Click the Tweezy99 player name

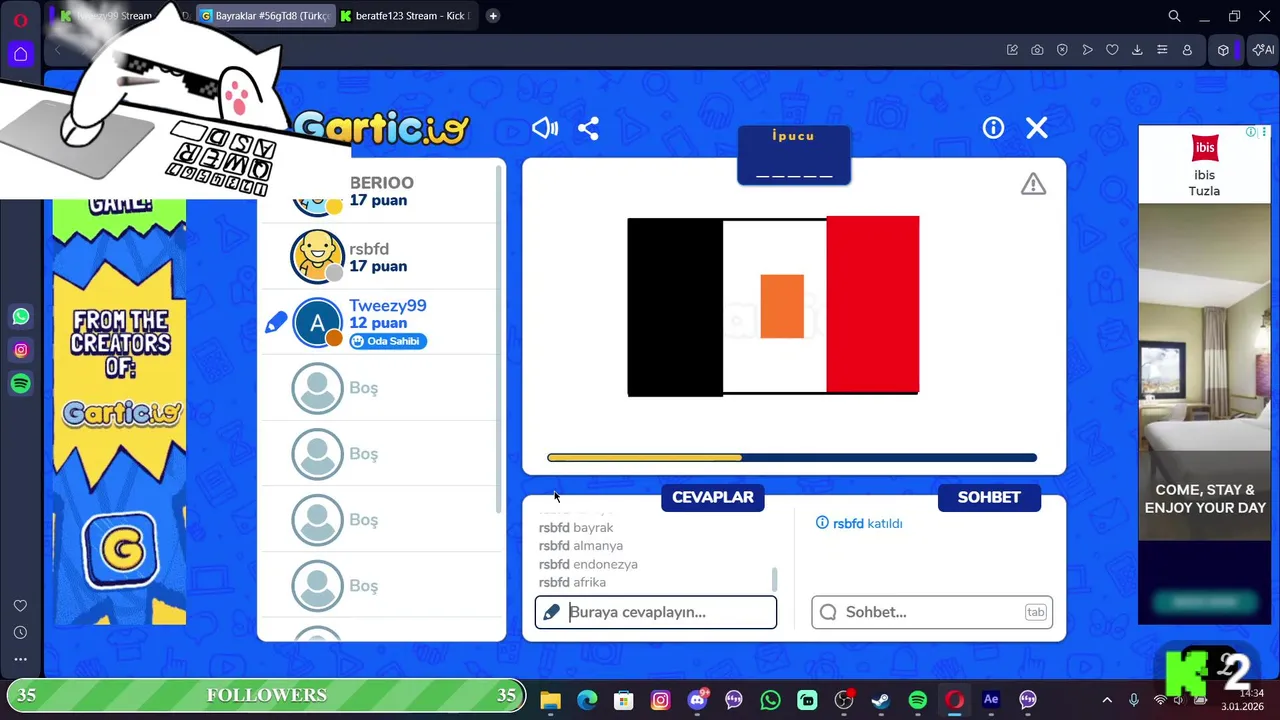tap(388, 306)
